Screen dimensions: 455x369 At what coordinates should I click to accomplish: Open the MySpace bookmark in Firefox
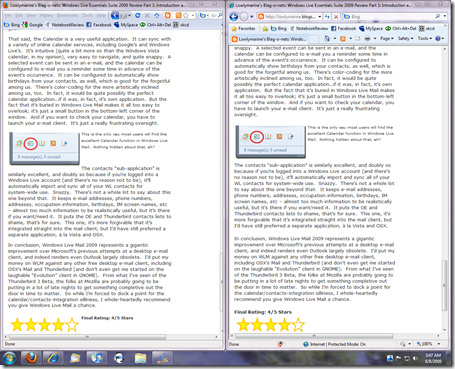[126, 25]
